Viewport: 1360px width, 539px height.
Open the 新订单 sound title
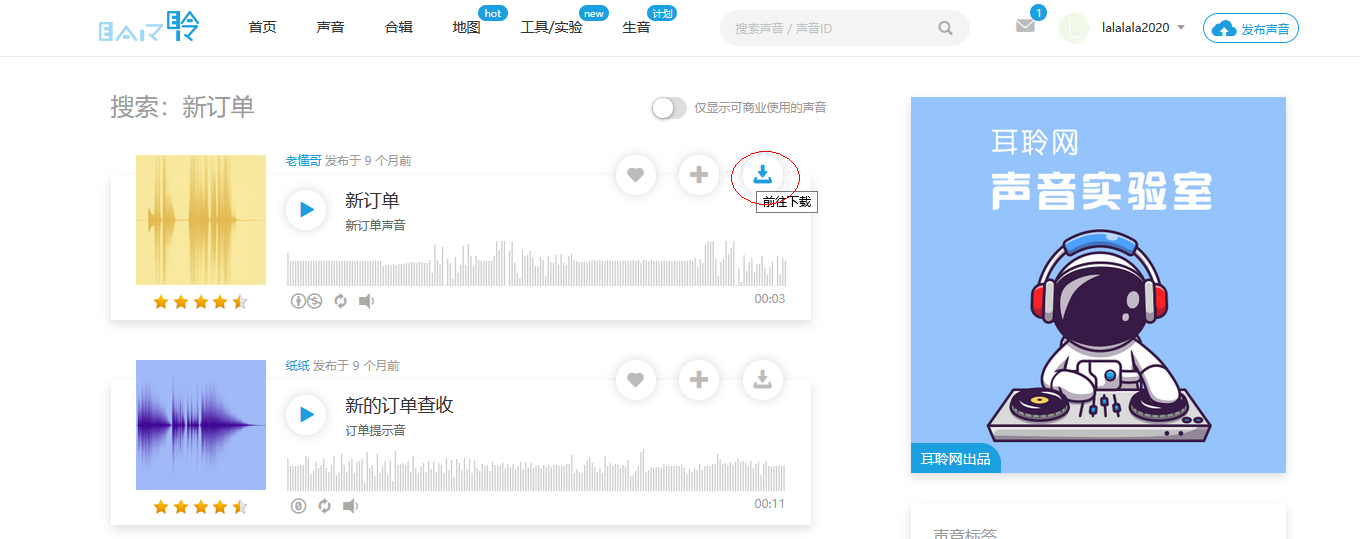[372, 200]
